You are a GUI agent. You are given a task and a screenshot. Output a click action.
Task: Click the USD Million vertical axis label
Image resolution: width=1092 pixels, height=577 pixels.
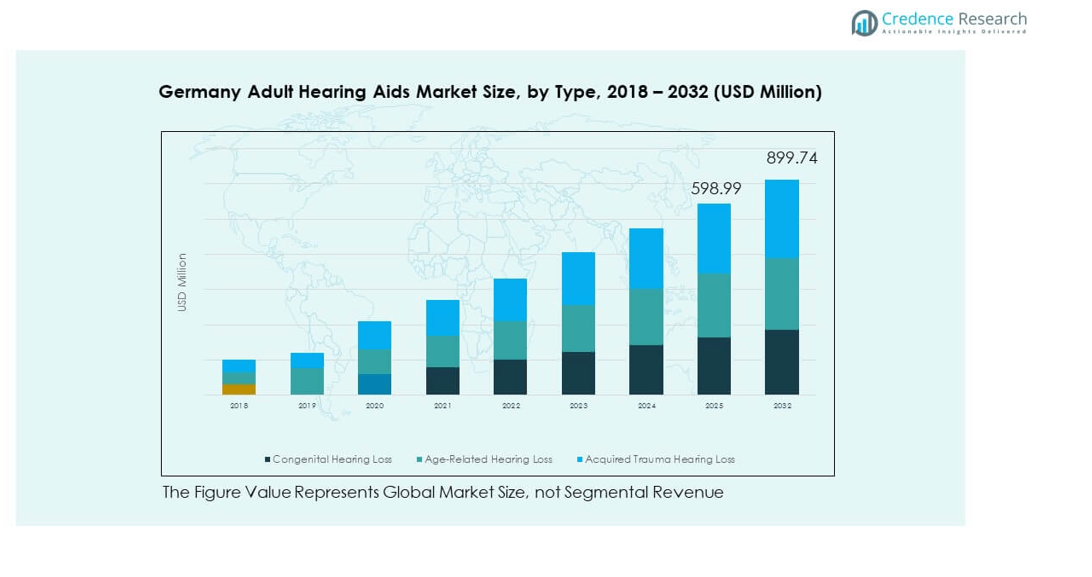(182, 282)
